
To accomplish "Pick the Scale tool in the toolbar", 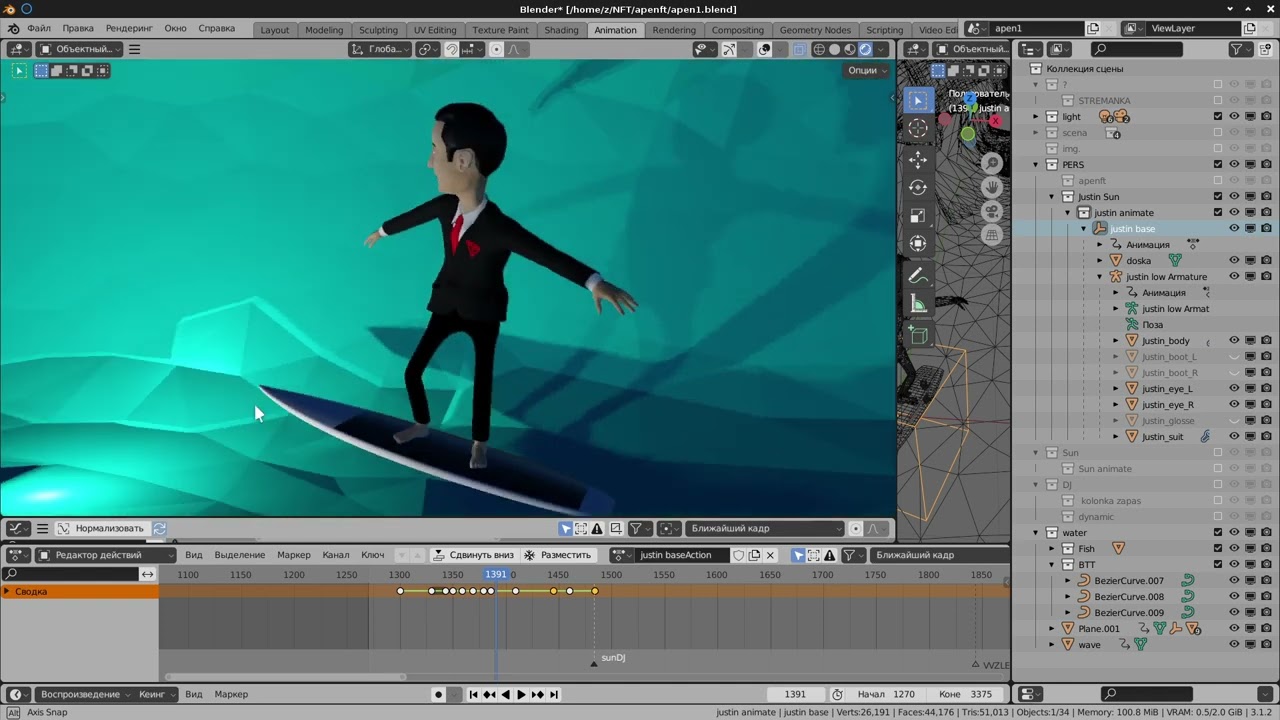I will (918, 216).
